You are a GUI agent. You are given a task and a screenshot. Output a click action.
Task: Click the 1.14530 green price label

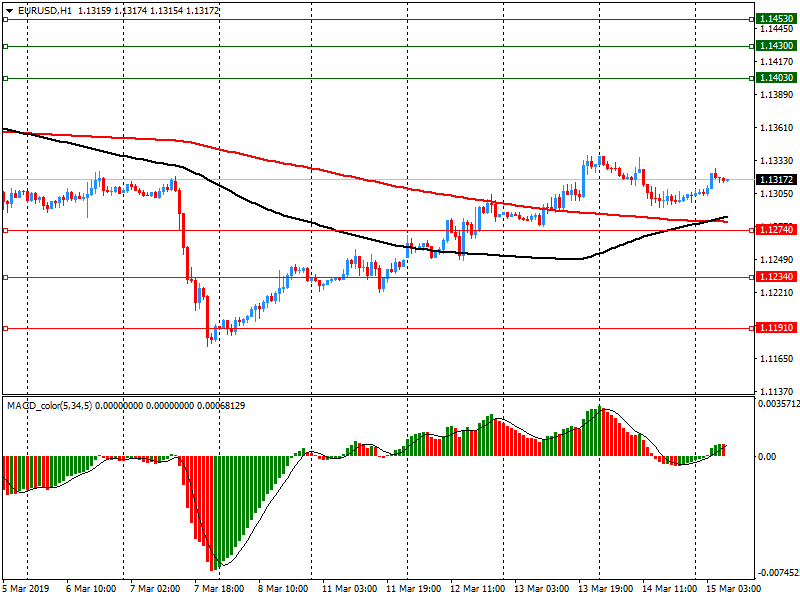point(776,19)
